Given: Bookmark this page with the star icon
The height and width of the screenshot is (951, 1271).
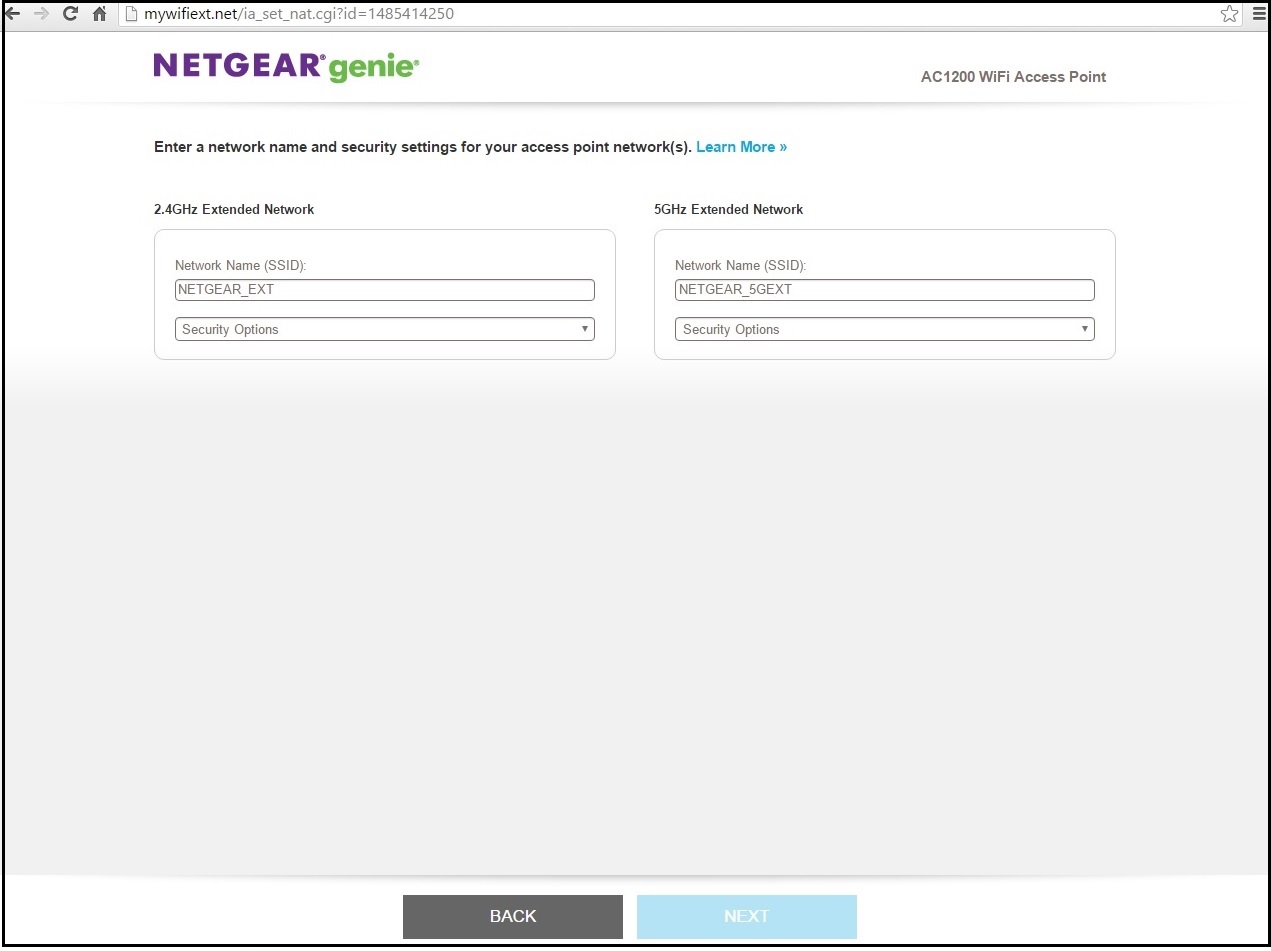Looking at the screenshot, I should click(1229, 14).
